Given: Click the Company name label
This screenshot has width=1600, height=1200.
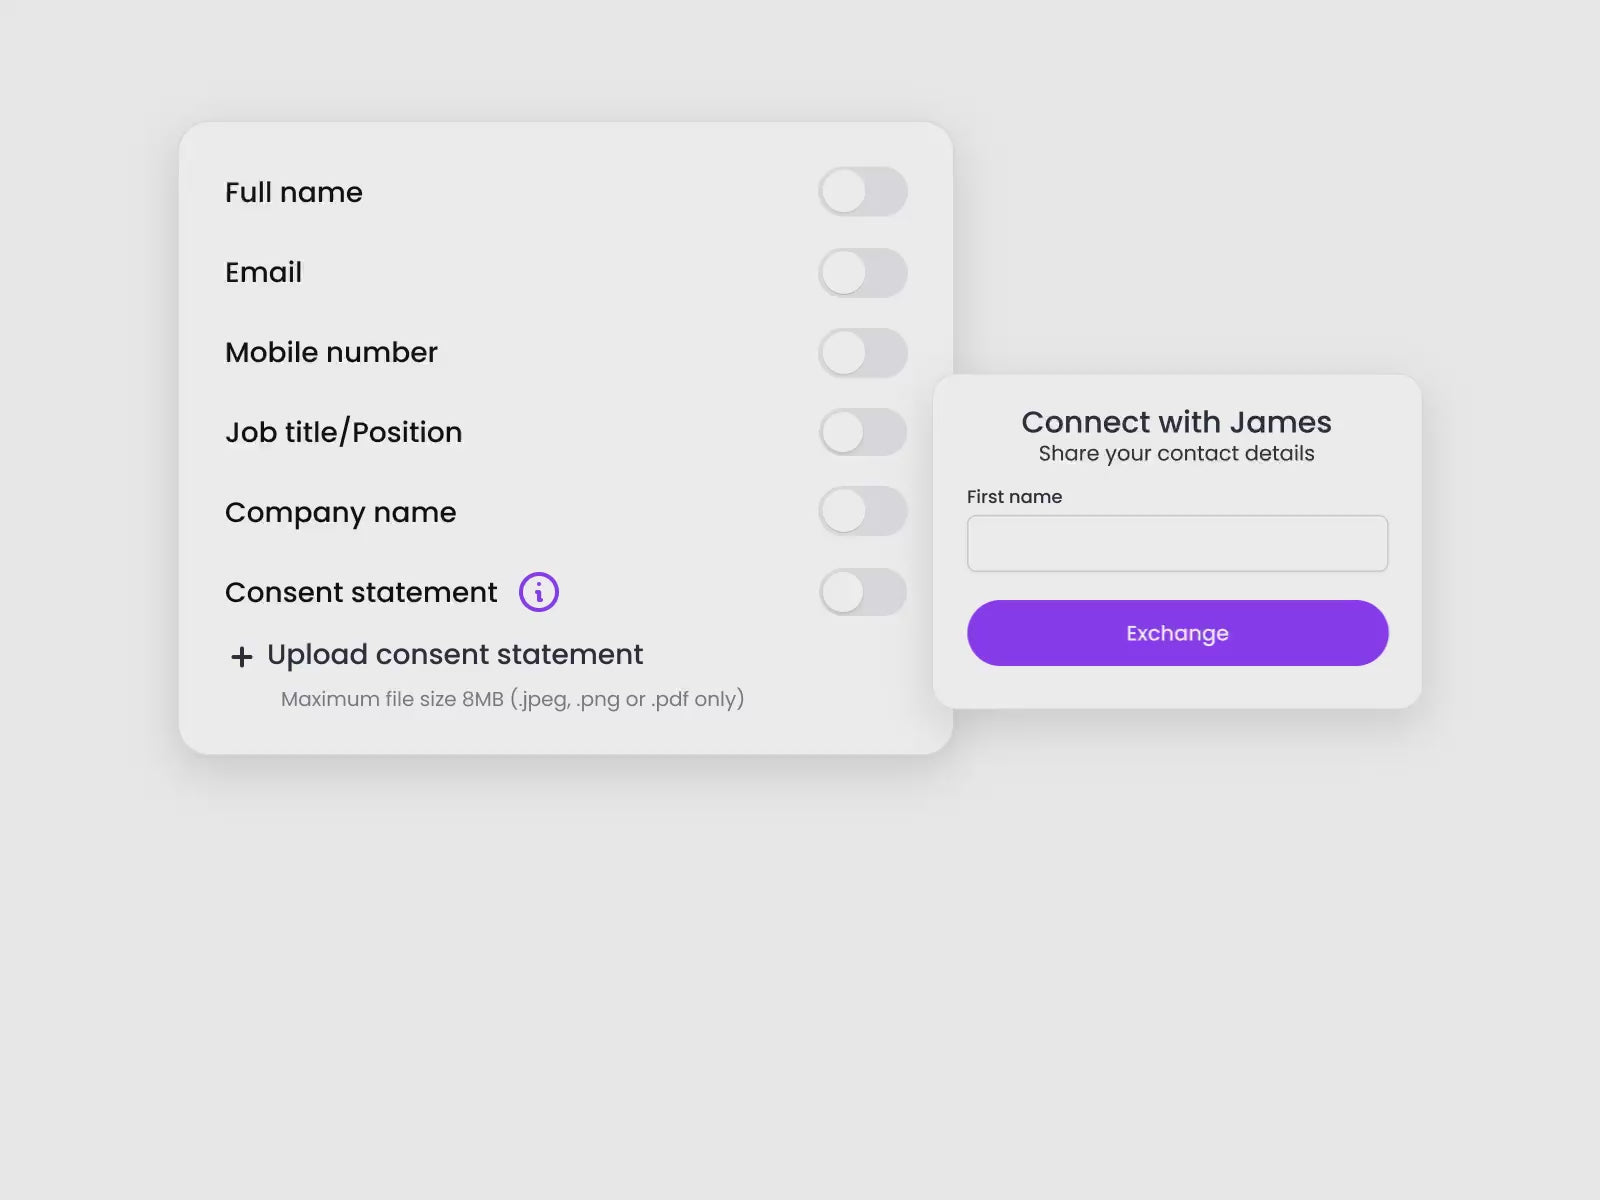Looking at the screenshot, I should pyautogui.click(x=340, y=512).
